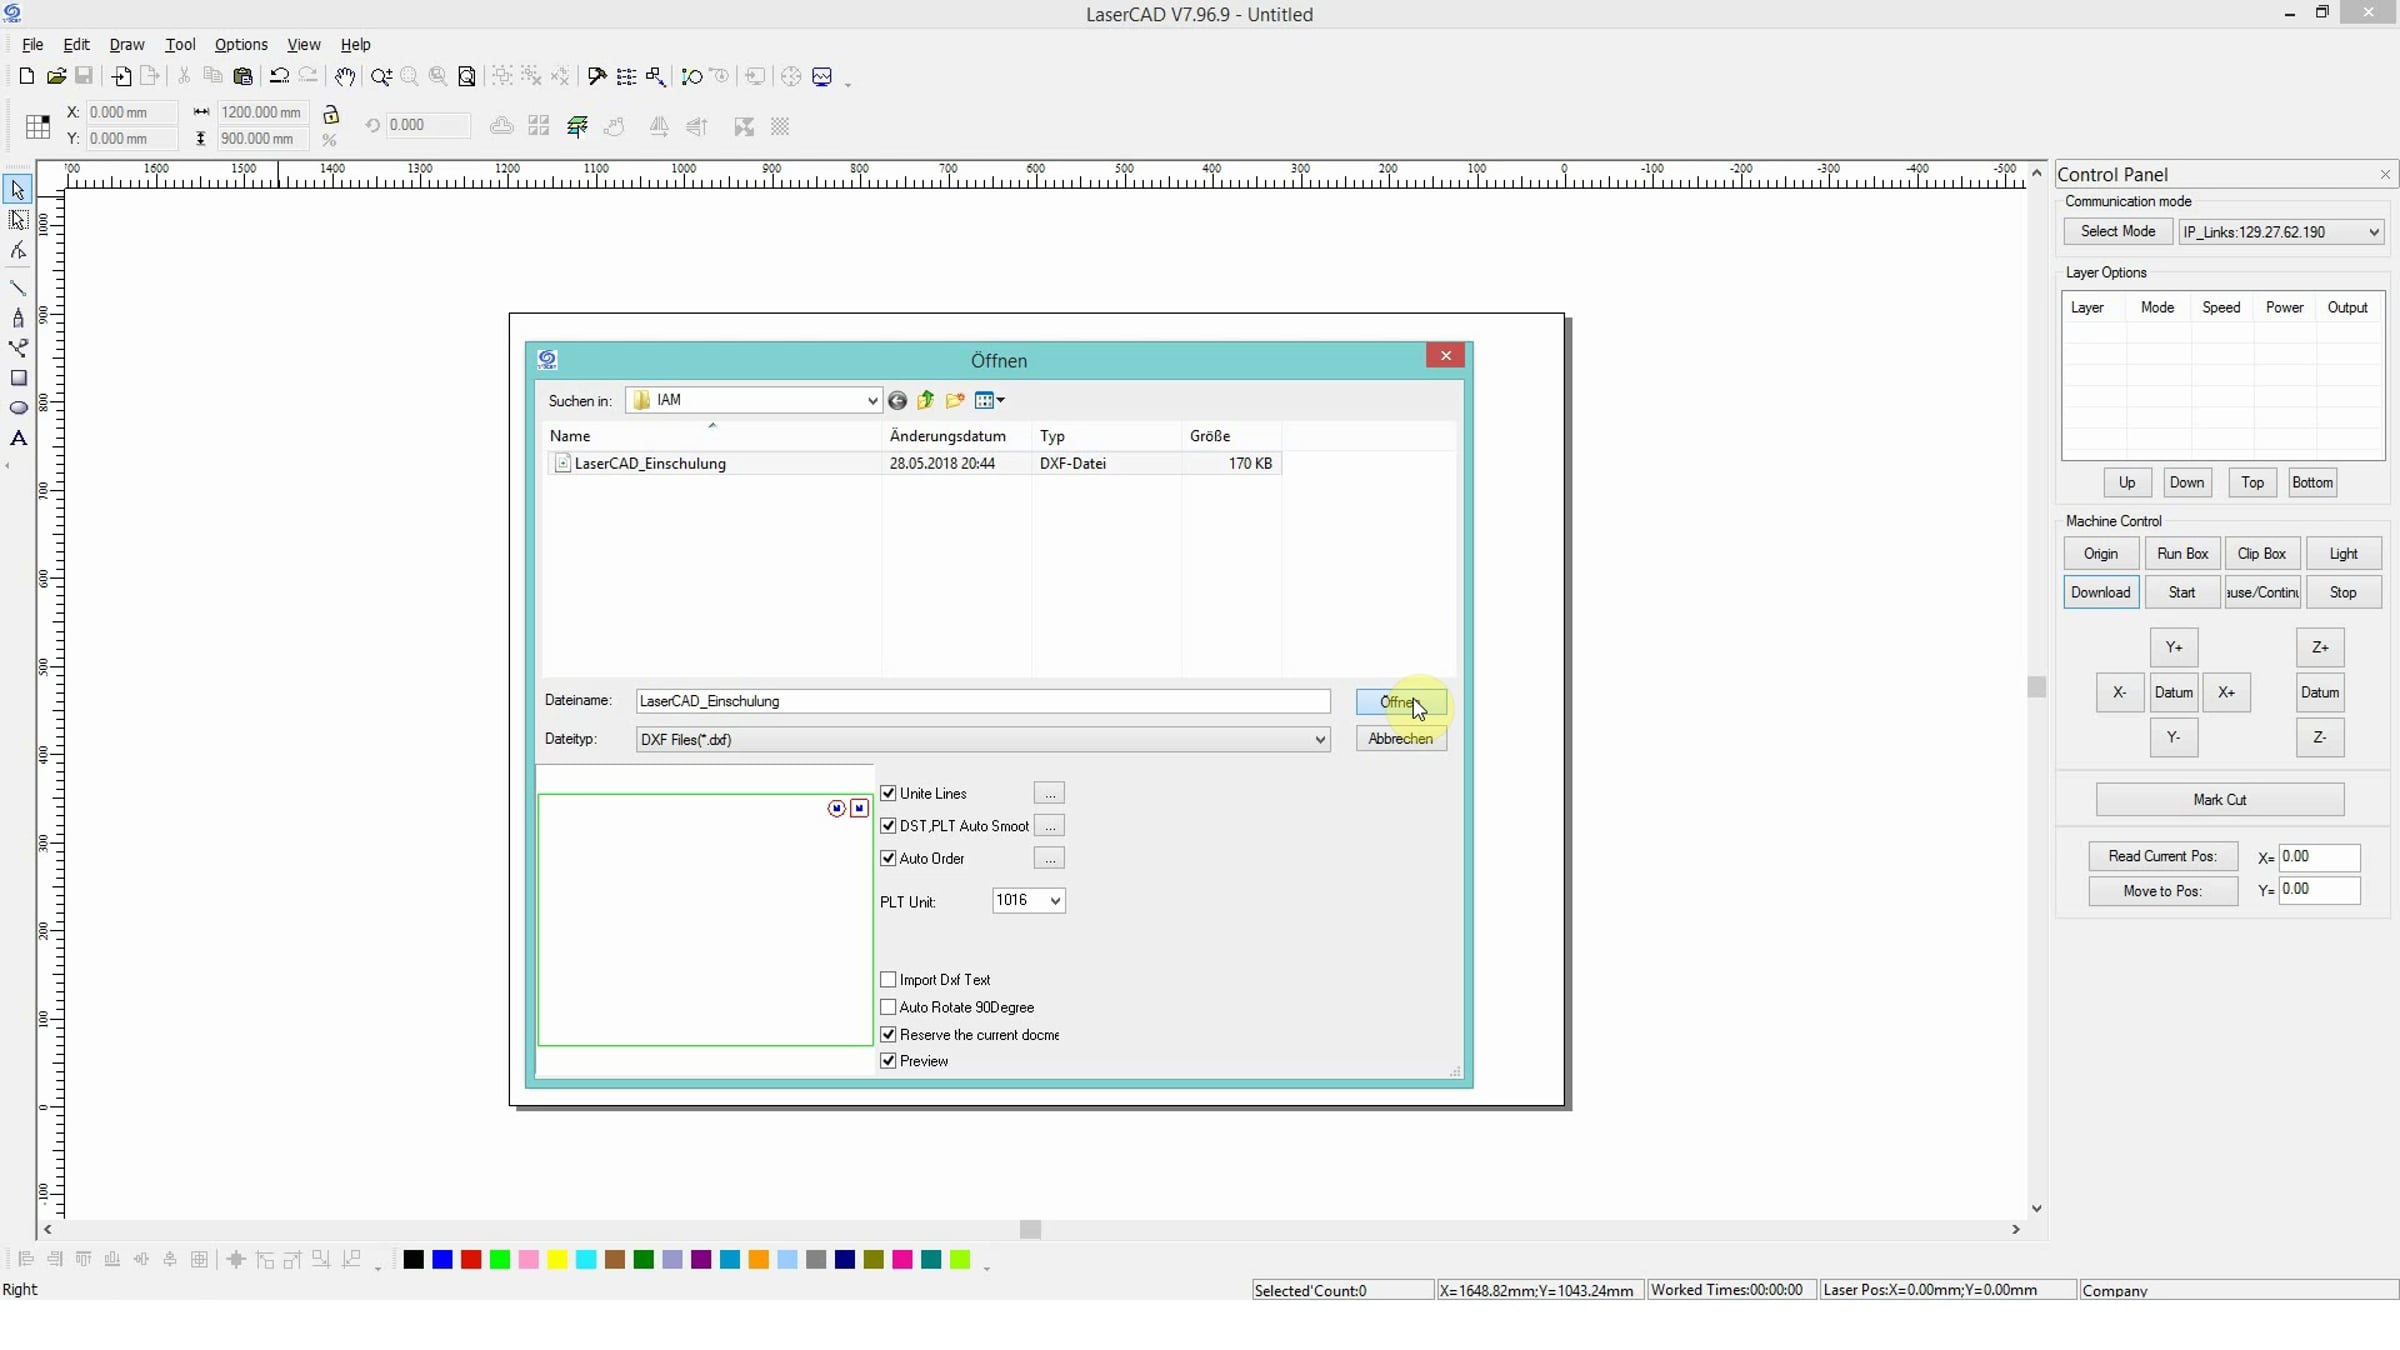
Task: Expand the top toolbar overflow arrow
Action: coord(848,84)
